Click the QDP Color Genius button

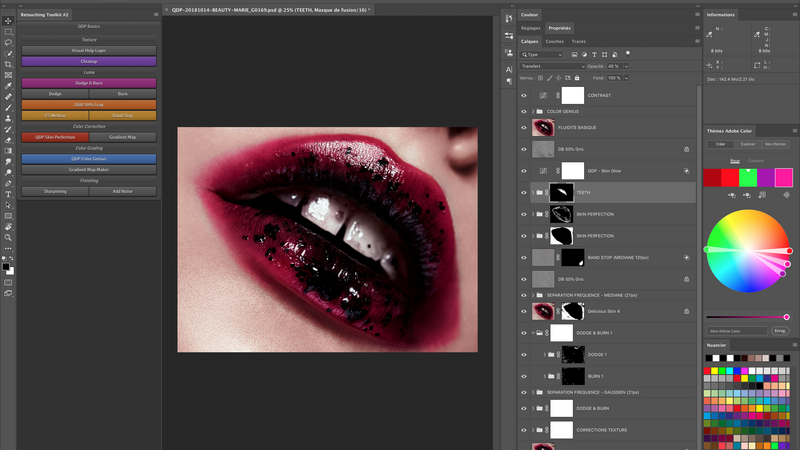click(89, 159)
